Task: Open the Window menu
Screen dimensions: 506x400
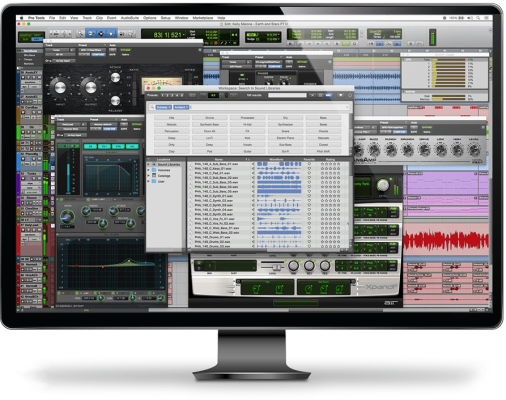Action: pos(182,18)
